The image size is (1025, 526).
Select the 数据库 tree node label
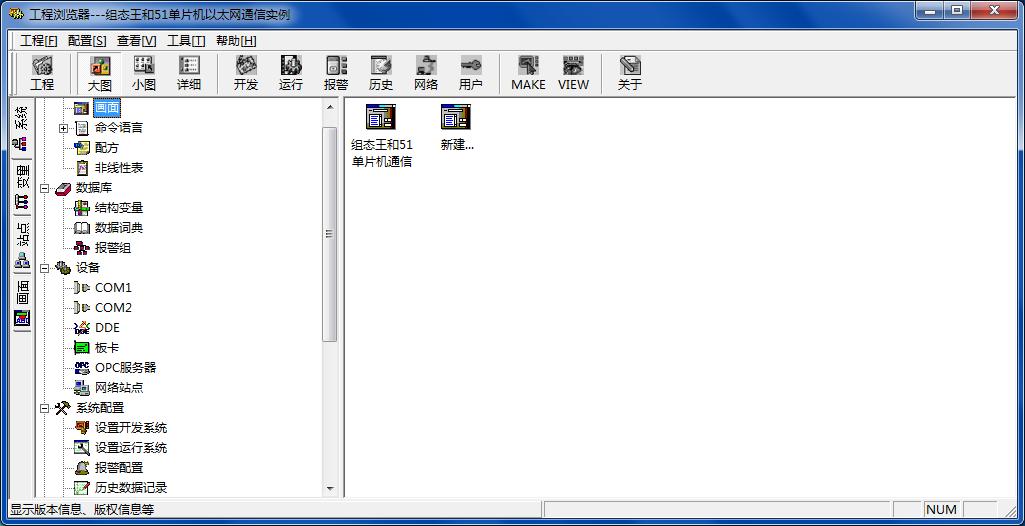[94, 188]
